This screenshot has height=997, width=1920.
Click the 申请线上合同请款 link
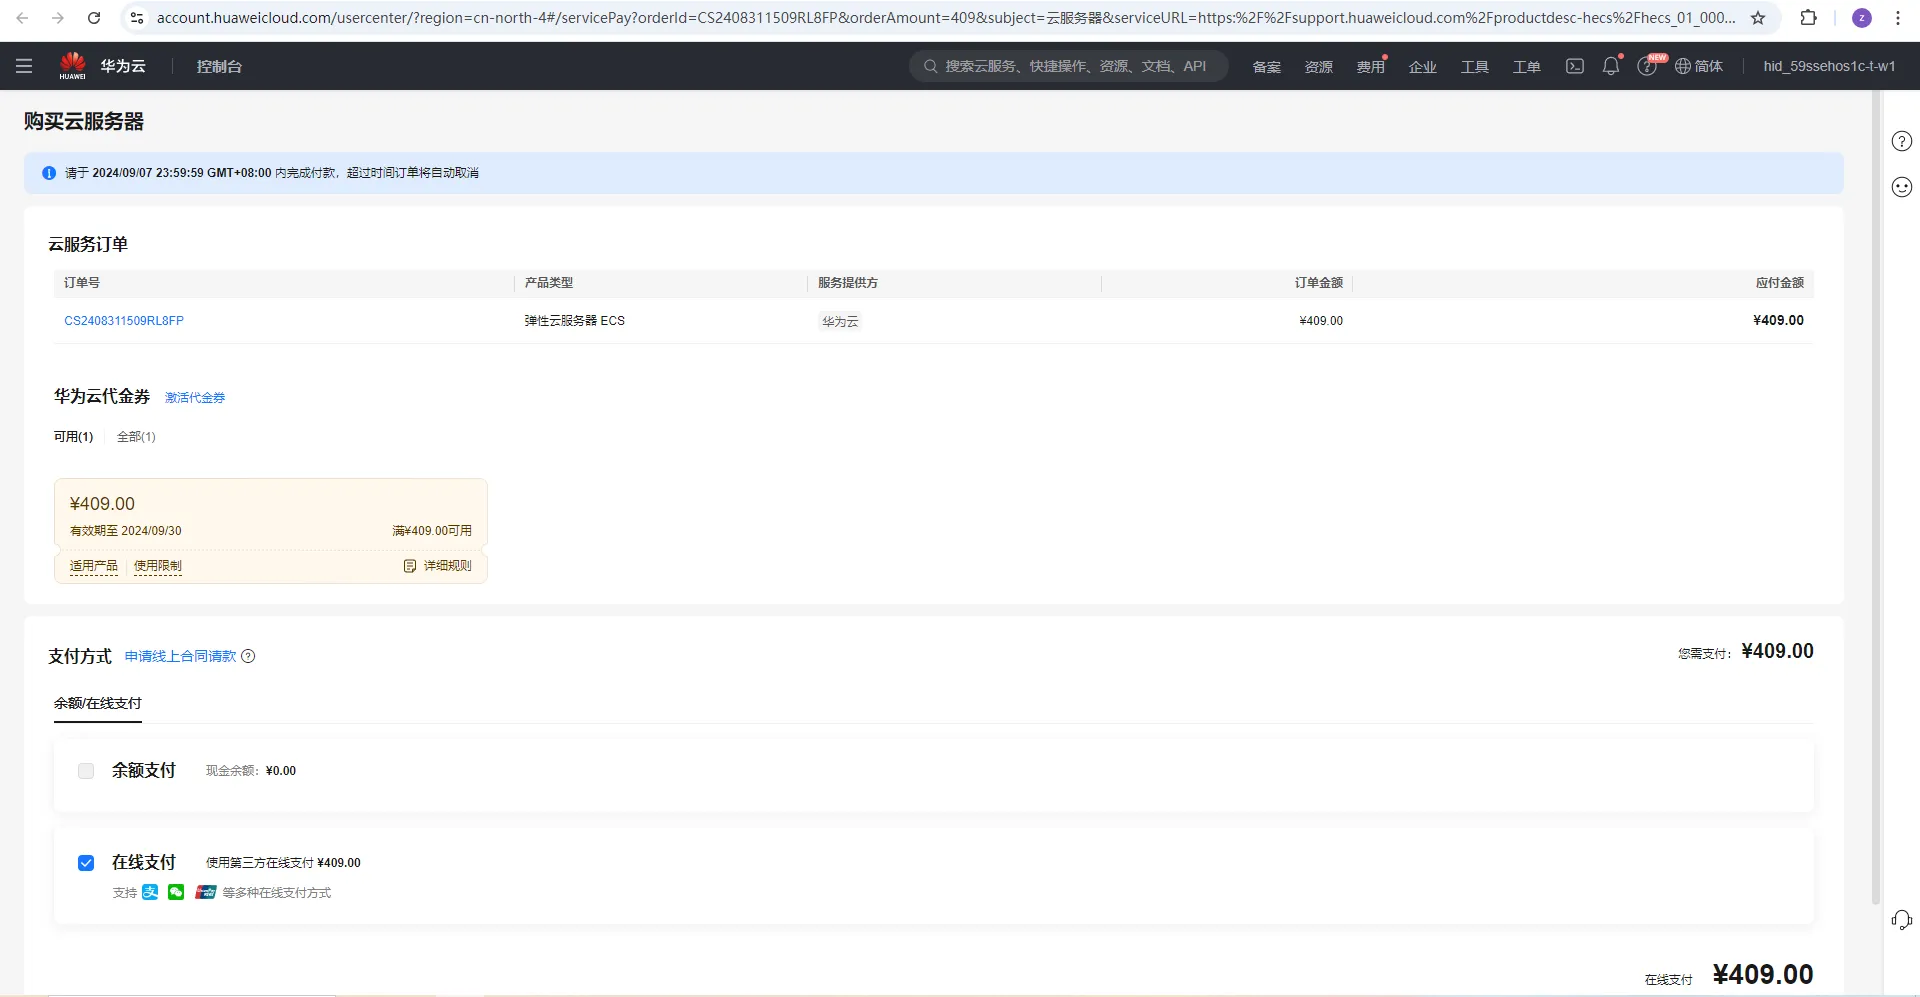click(181, 656)
